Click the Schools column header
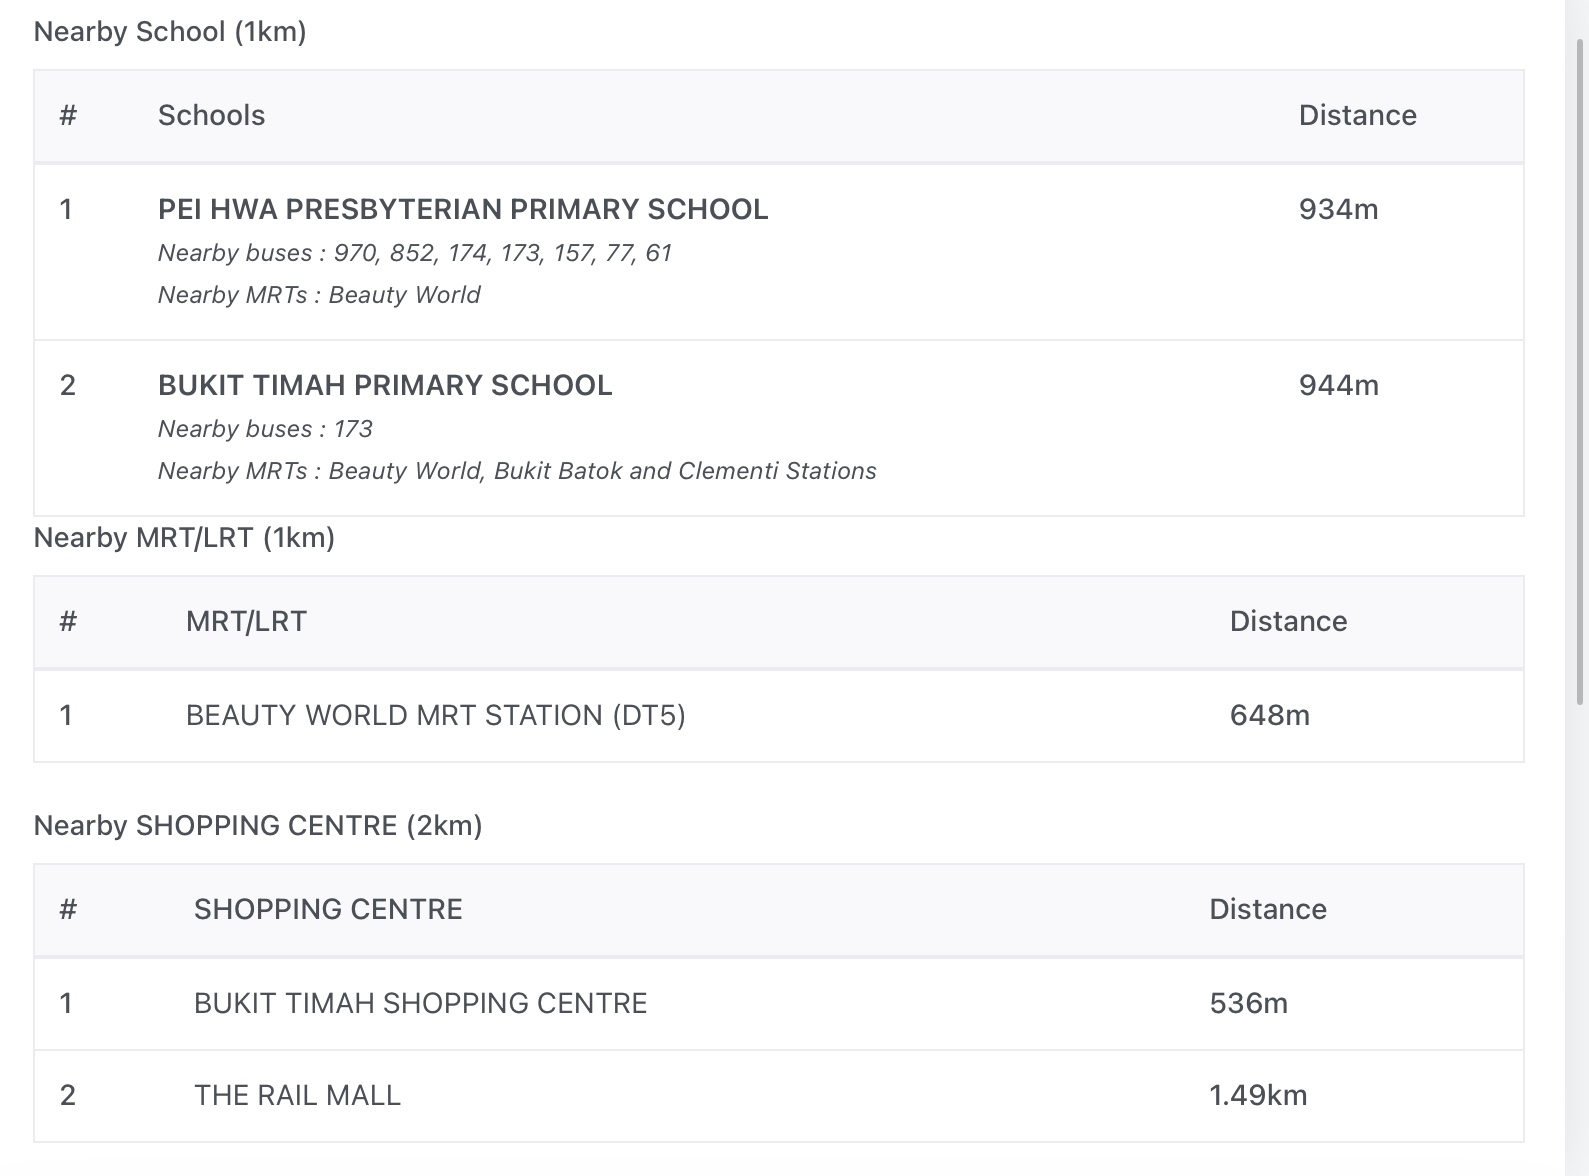 [211, 115]
